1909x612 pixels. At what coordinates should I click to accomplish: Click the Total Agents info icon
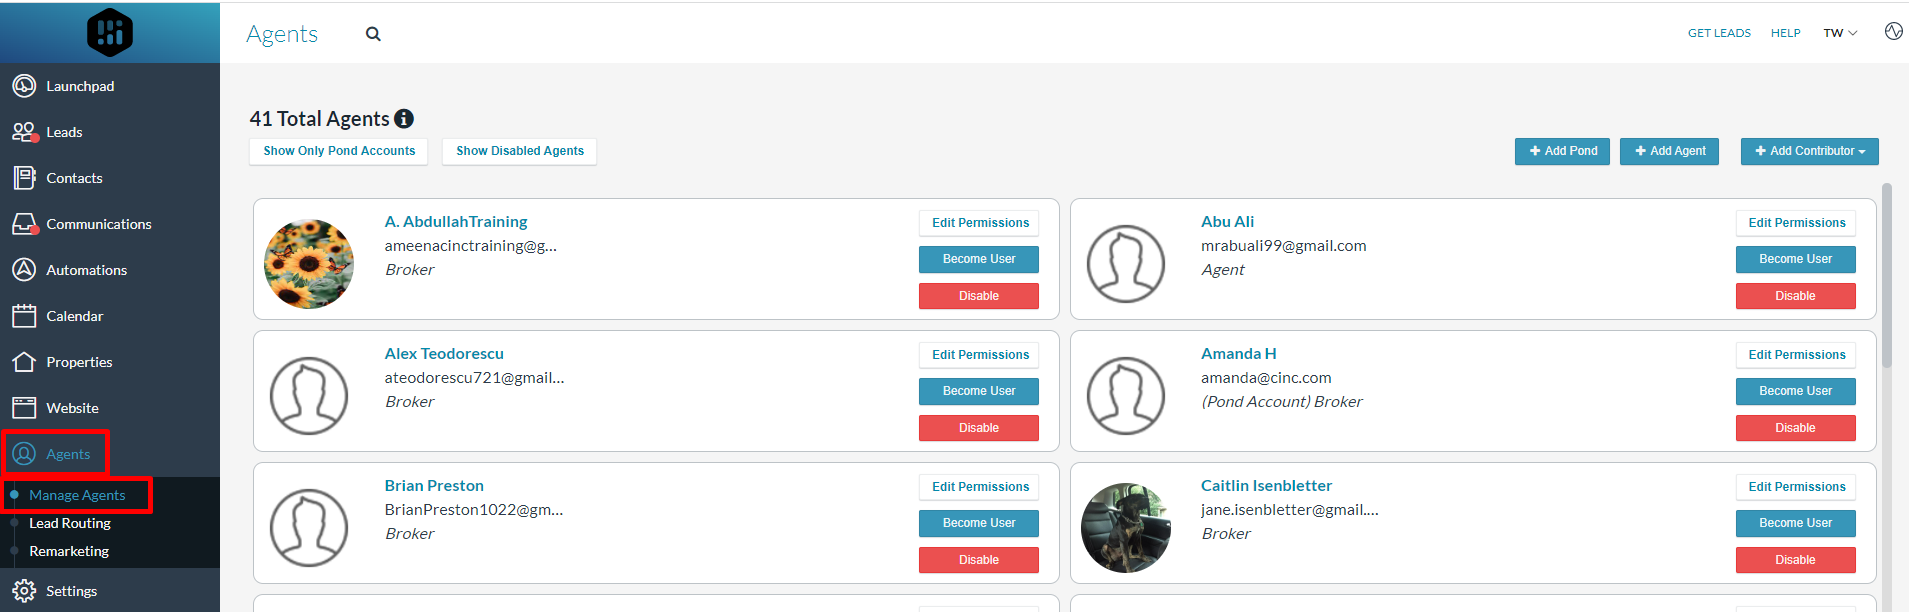(x=404, y=119)
